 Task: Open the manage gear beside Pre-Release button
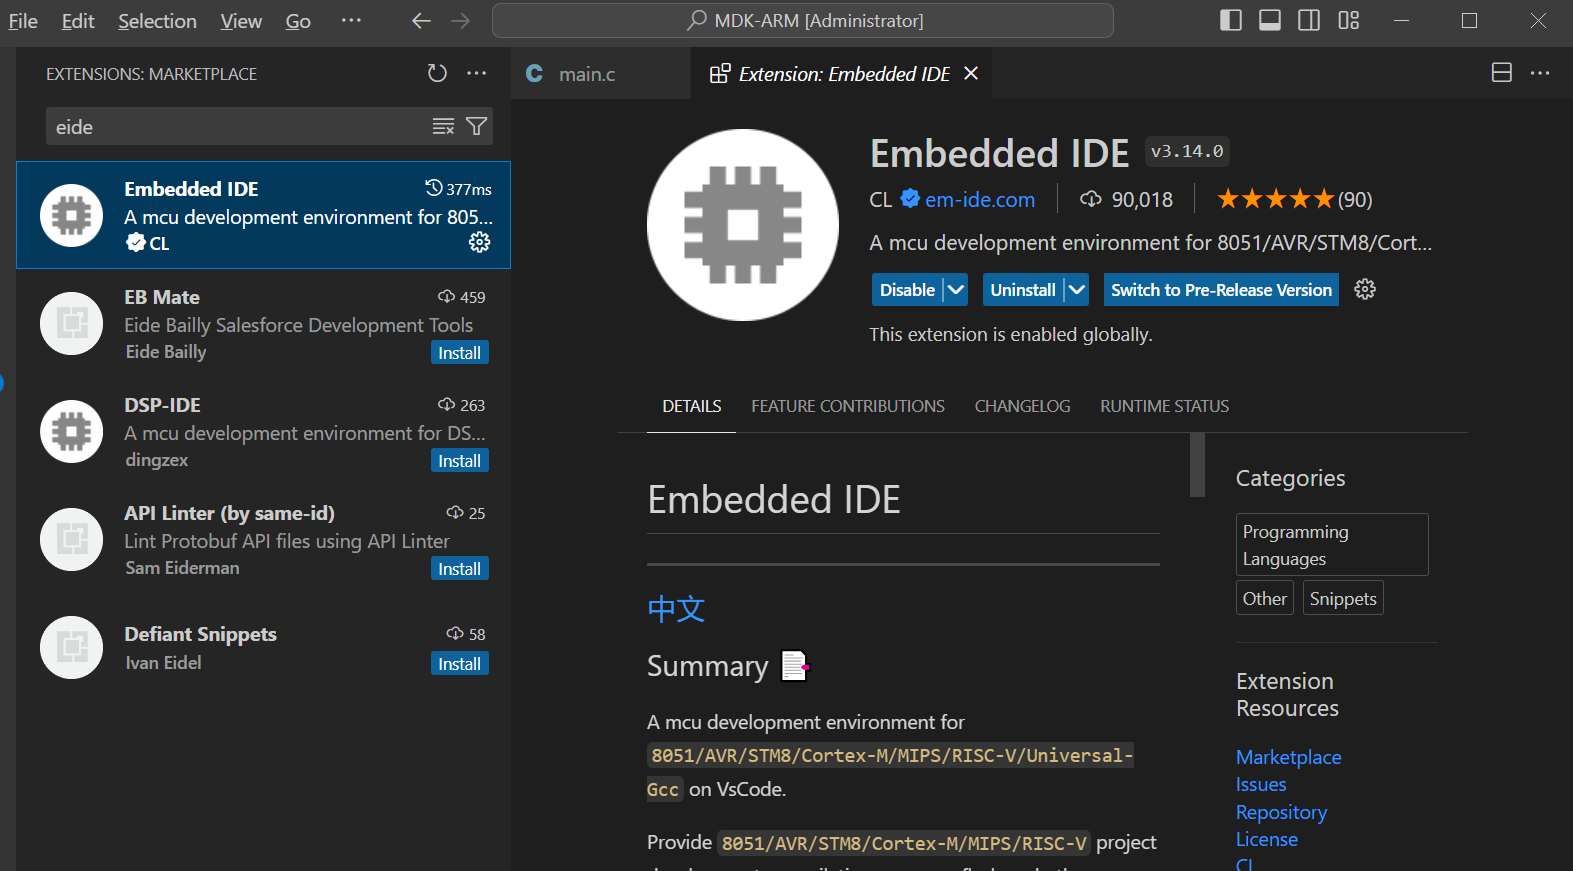(1365, 289)
